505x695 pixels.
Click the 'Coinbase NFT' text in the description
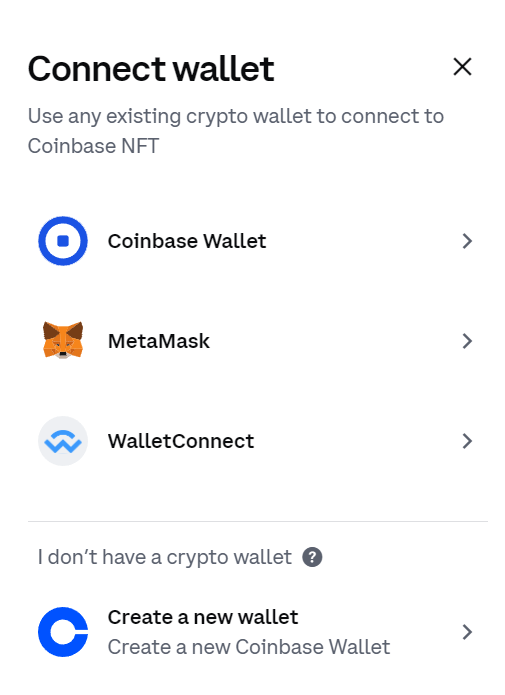click(94, 146)
